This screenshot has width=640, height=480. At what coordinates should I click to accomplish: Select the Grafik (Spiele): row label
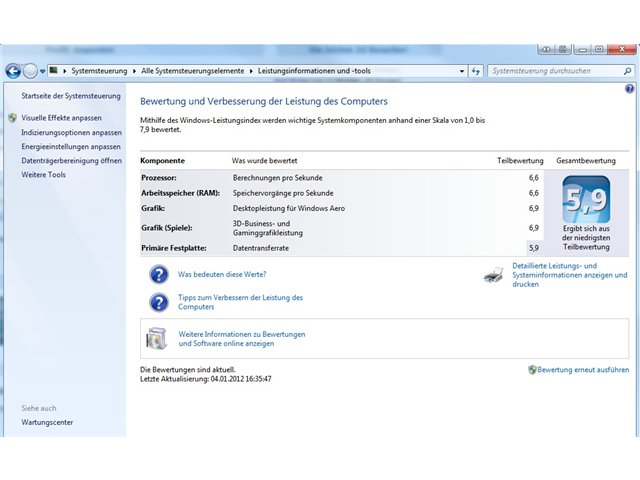[167, 228]
